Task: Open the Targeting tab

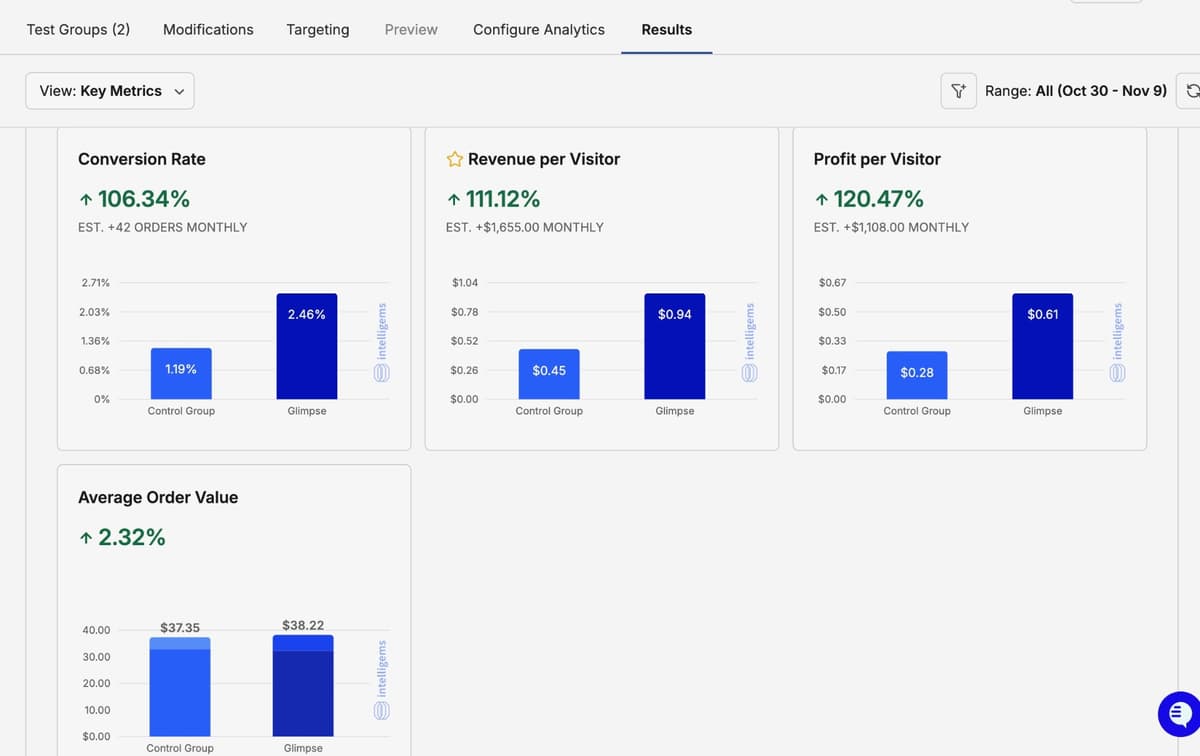Action: pos(317,29)
